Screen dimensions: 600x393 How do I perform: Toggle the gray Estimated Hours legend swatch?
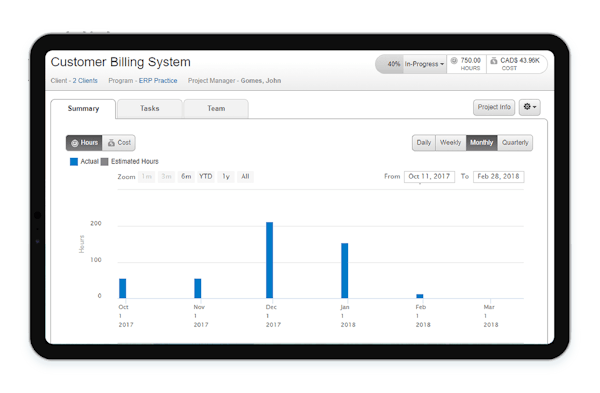pos(104,162)
